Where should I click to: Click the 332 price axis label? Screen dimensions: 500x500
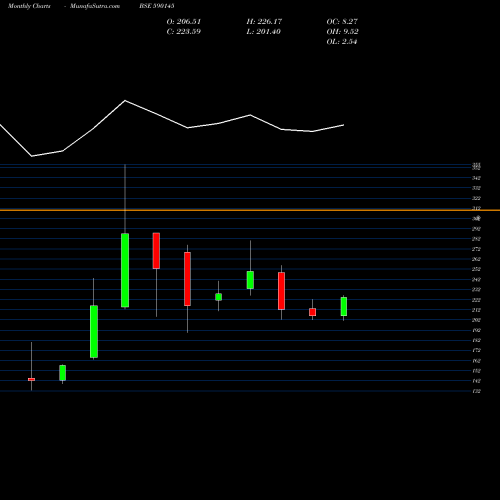pos(476,188)
